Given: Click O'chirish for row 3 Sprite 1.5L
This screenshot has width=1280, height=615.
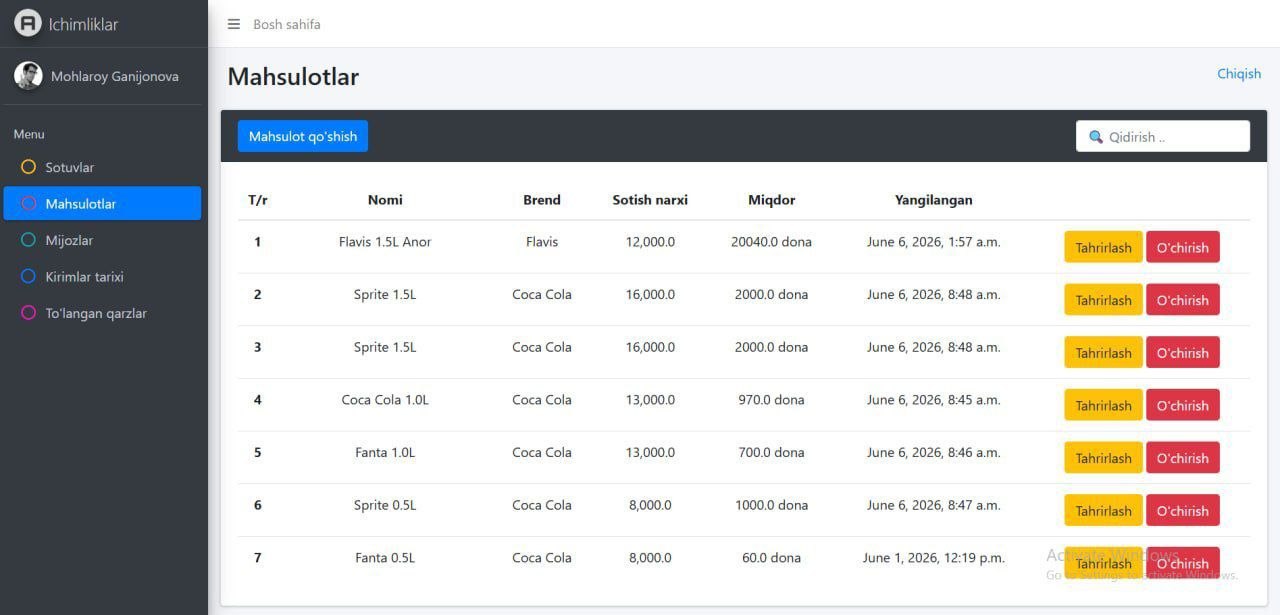Looking at the screenshot, I should click(1183, 353).
